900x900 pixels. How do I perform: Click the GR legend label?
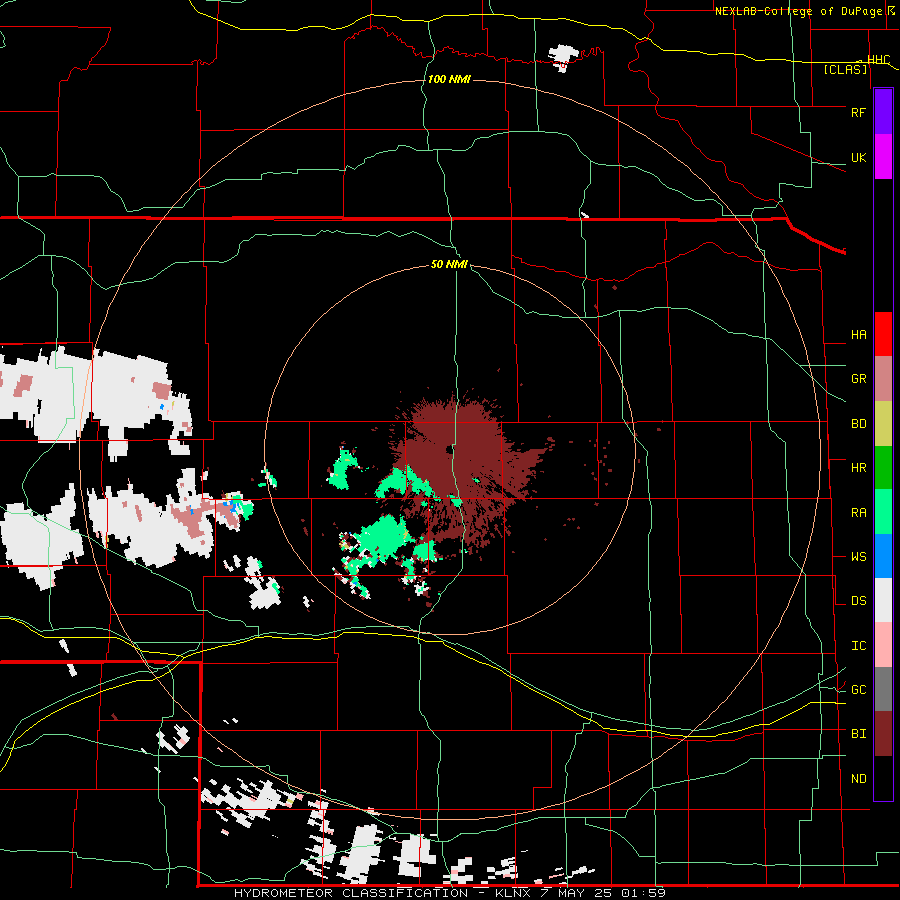tap(858, 379)
